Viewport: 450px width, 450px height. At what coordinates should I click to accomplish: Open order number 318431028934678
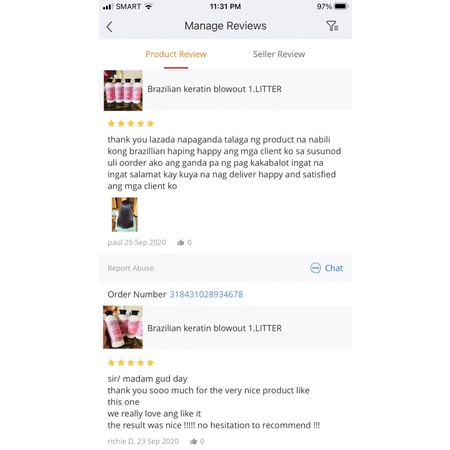click(x=206, y=294)
